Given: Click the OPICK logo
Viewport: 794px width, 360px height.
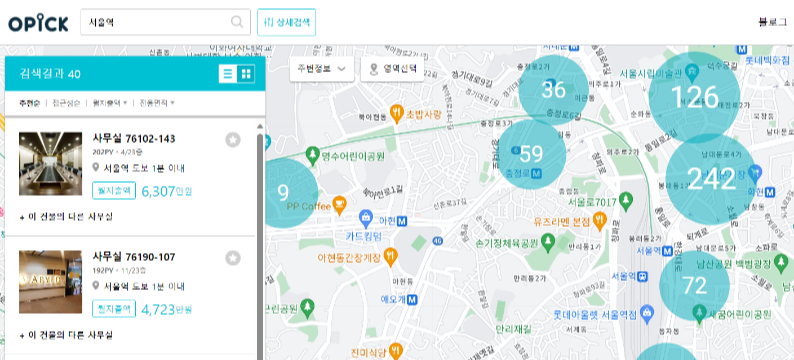Looking at the screenshot, I should [38, 22].
